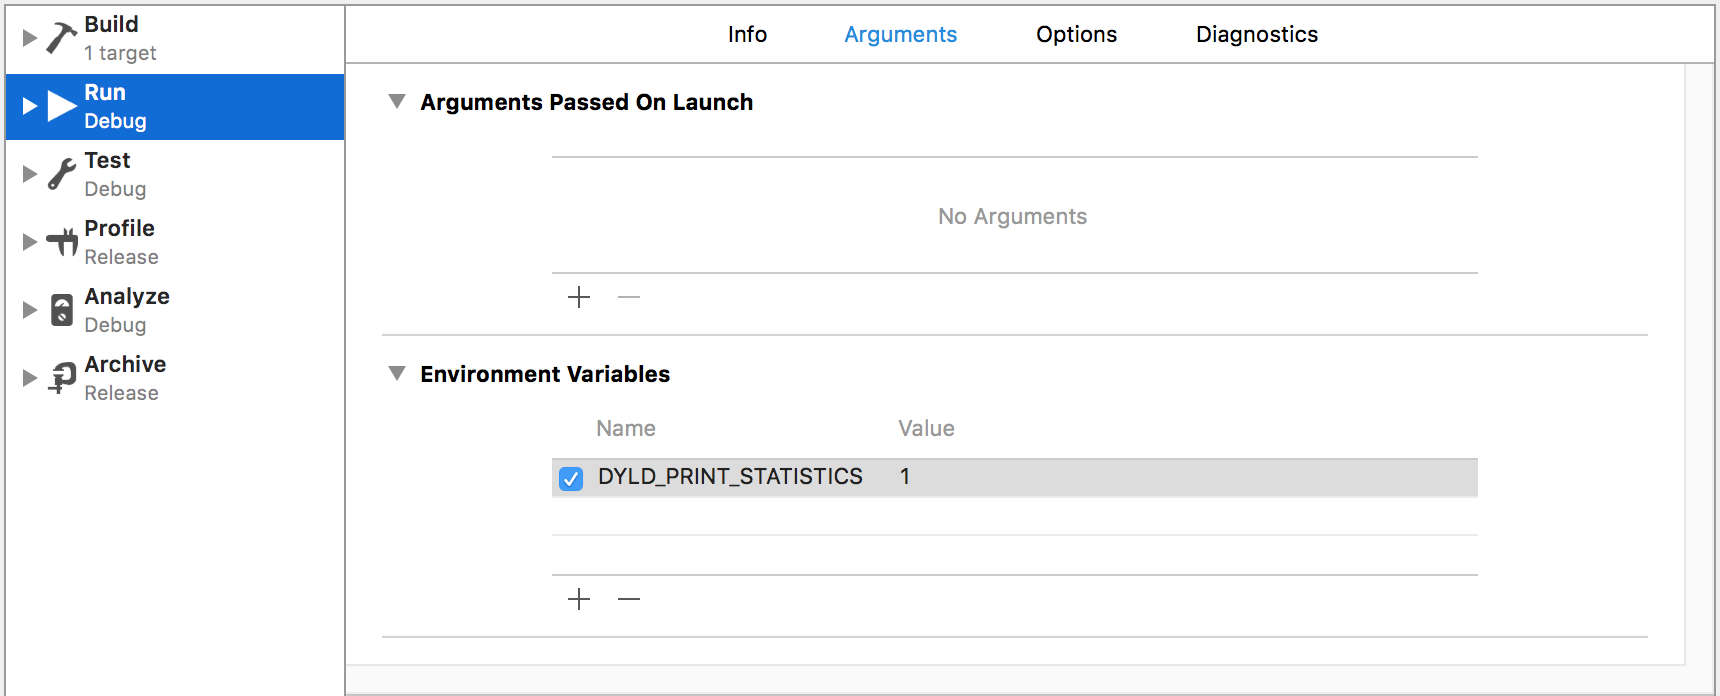This screenshot has width=1720, height=696.
Task: Collapse the Environment Variables section
Action: pos(396,373)
